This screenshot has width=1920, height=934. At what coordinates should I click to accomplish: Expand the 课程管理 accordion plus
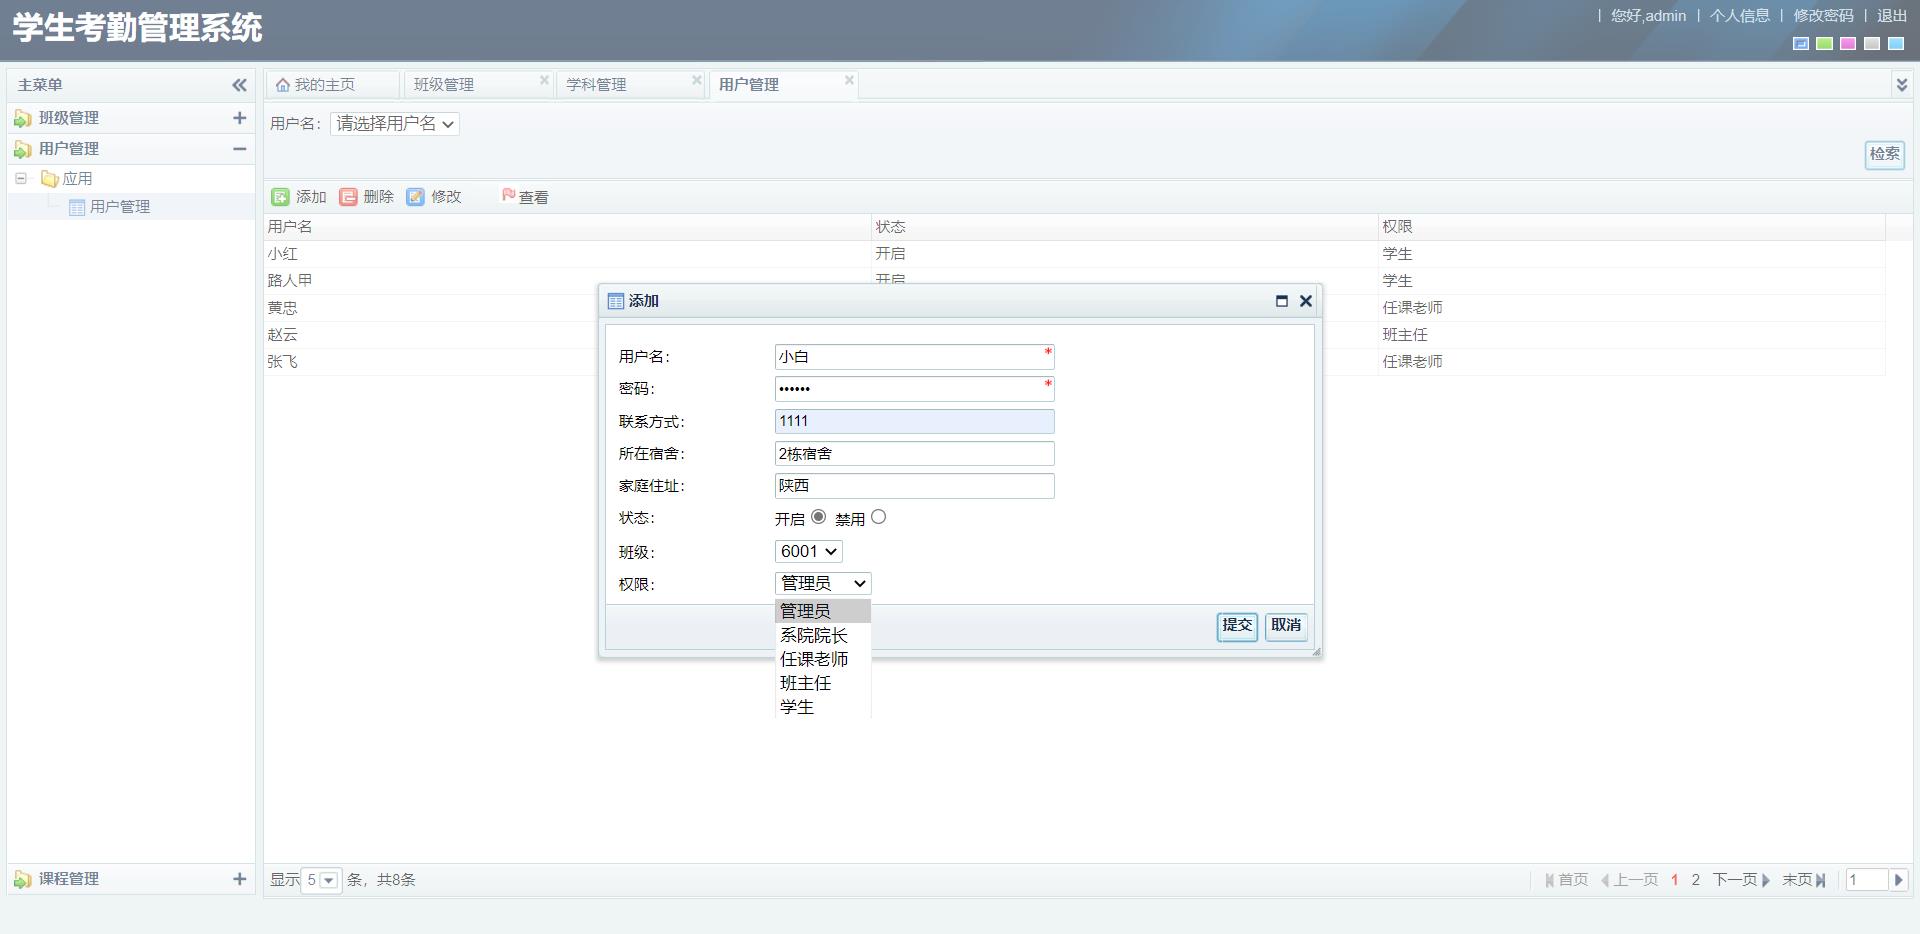pyautogui.click(x=239, y=879)
